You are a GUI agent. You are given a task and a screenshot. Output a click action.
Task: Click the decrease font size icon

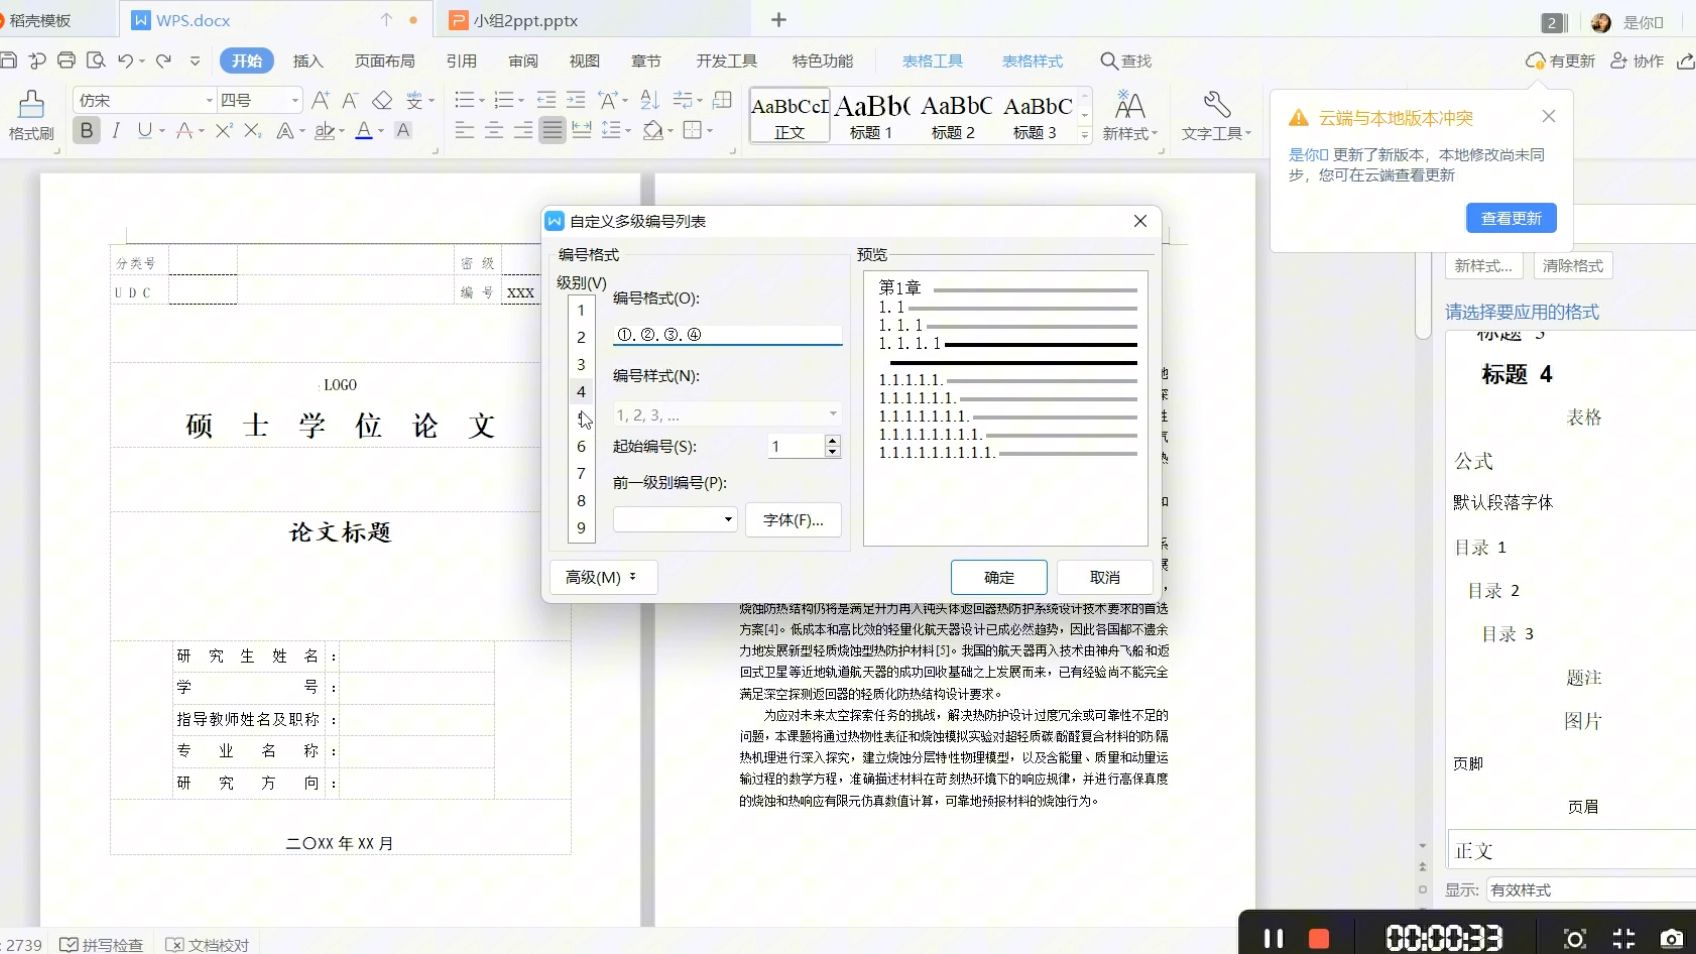[x=350, y=100]
